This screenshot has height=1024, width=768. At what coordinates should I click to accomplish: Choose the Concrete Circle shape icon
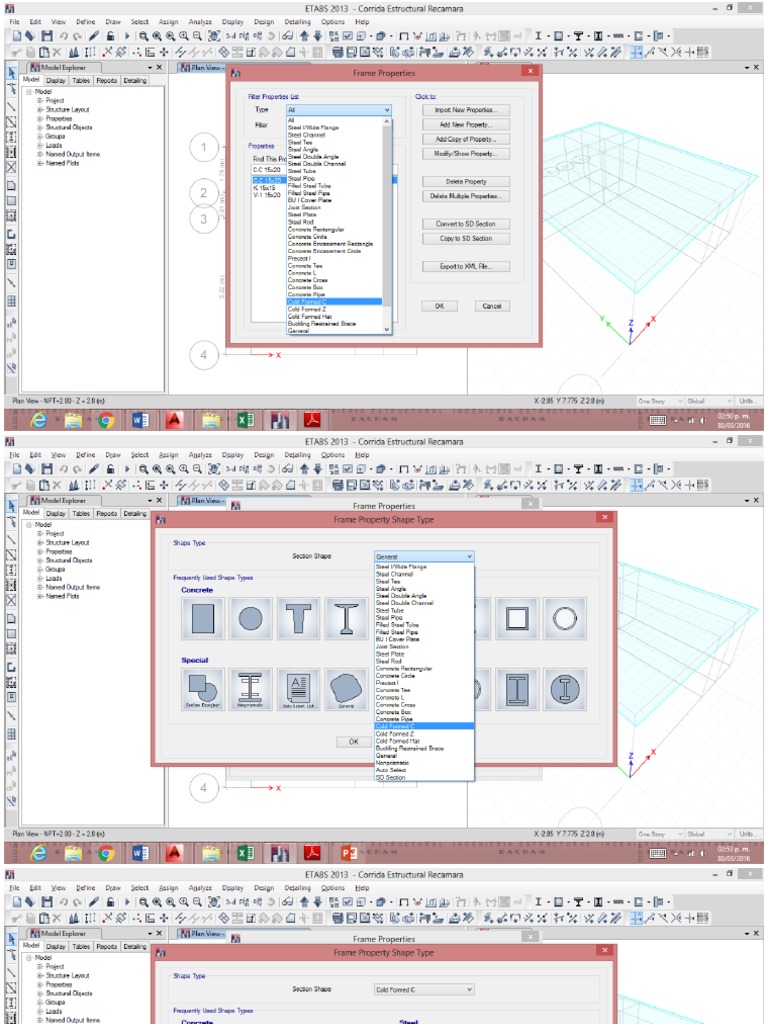click(250, 620)
